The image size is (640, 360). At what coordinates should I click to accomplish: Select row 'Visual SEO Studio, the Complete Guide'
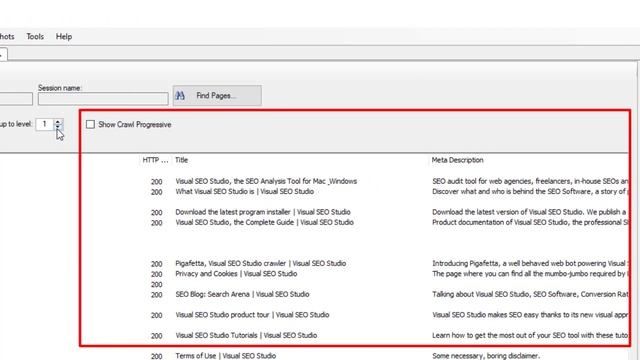264,222
